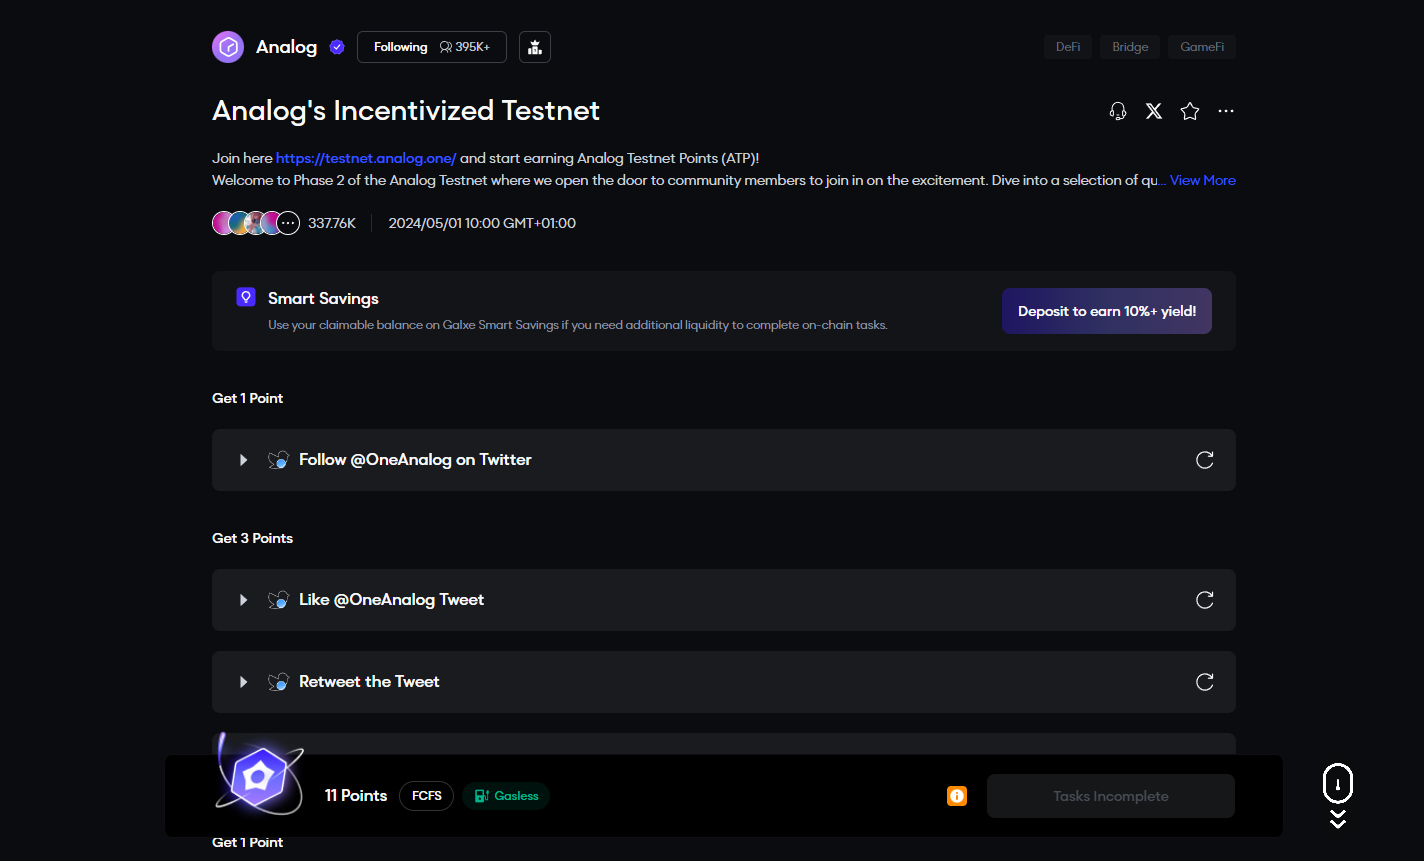Refresh the Like @OneAnalog Tweet task
Viewport: 1424px width, 861px height.
tap(1205, 600)
